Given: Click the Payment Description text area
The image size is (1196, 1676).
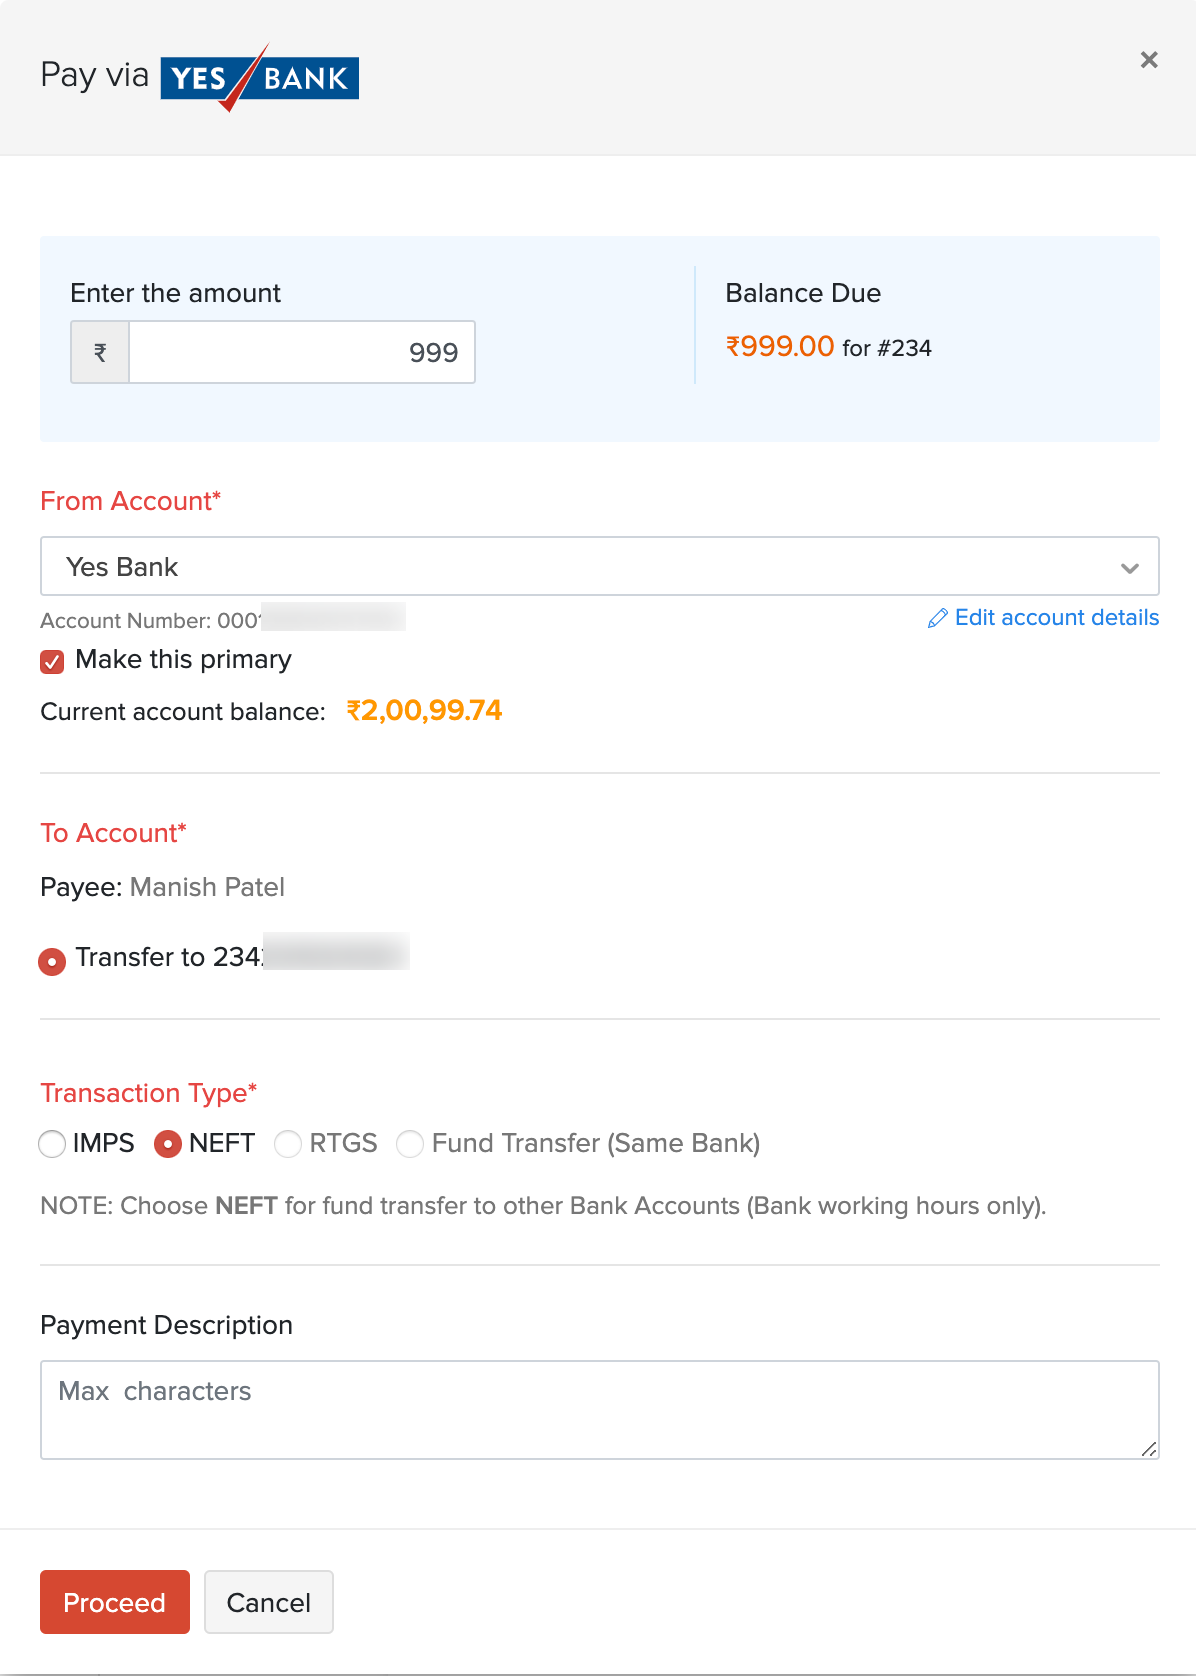Looking at the screenshot, I should [599, 1409].
